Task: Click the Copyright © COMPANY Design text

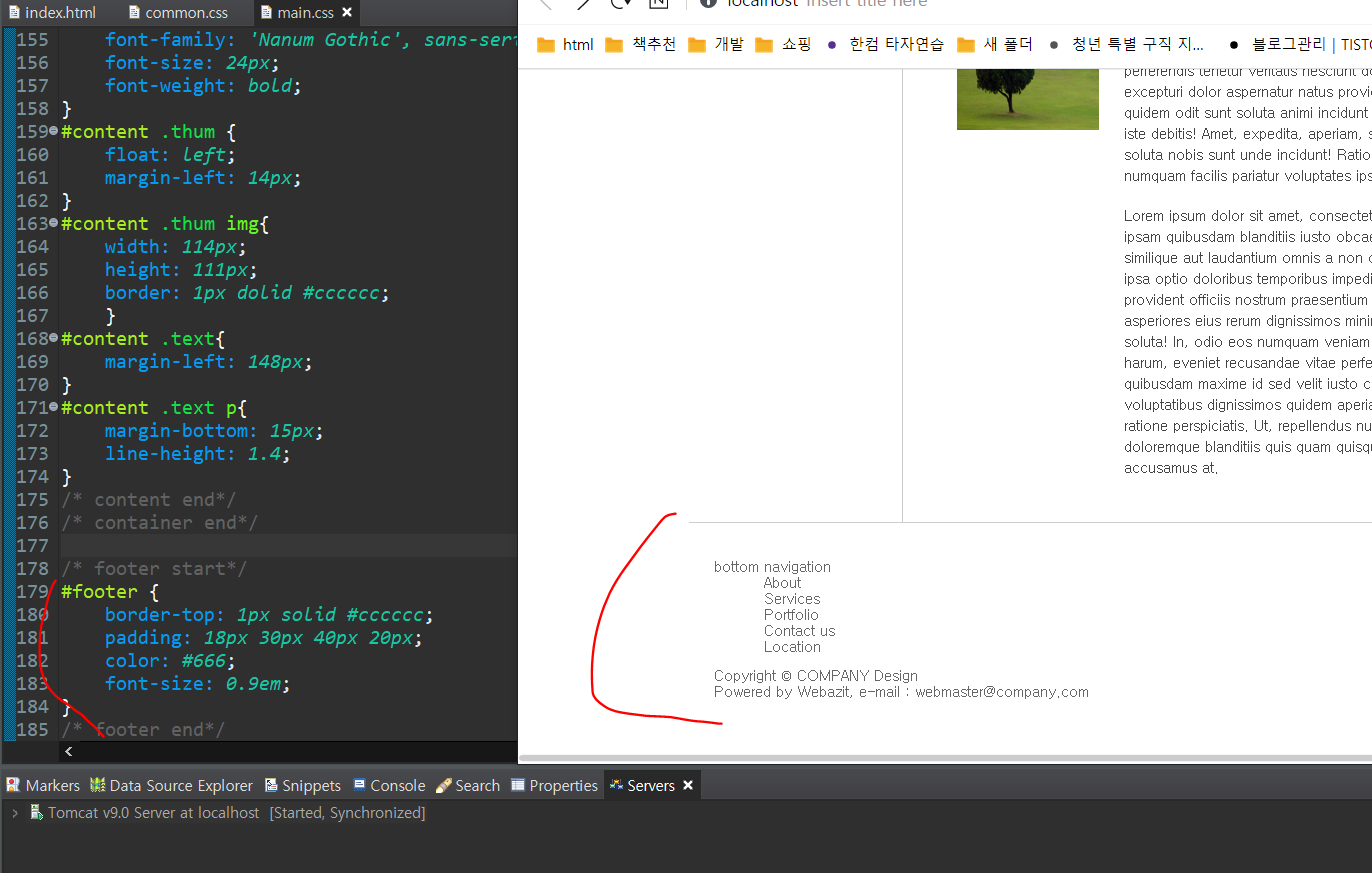Action: pos(816,676)
